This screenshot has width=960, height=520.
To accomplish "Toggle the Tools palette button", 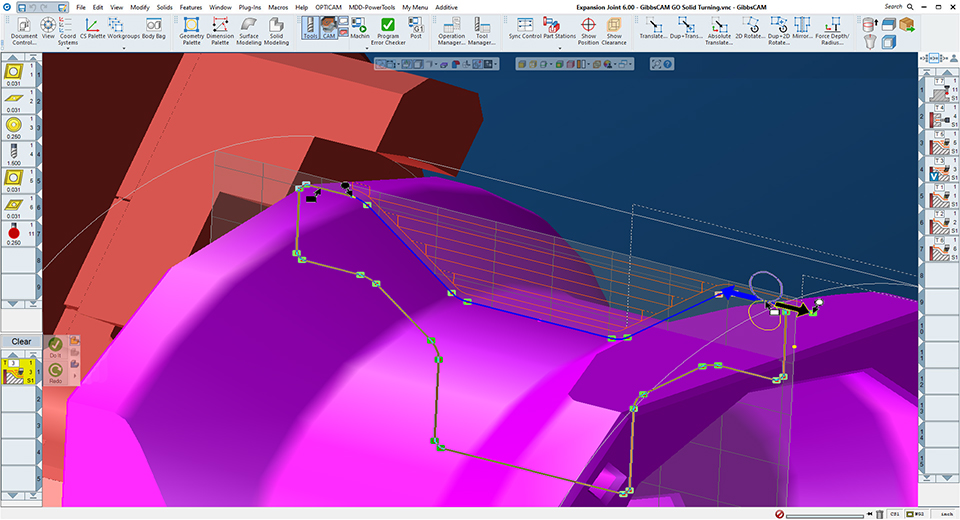I will tap(311, 29).
